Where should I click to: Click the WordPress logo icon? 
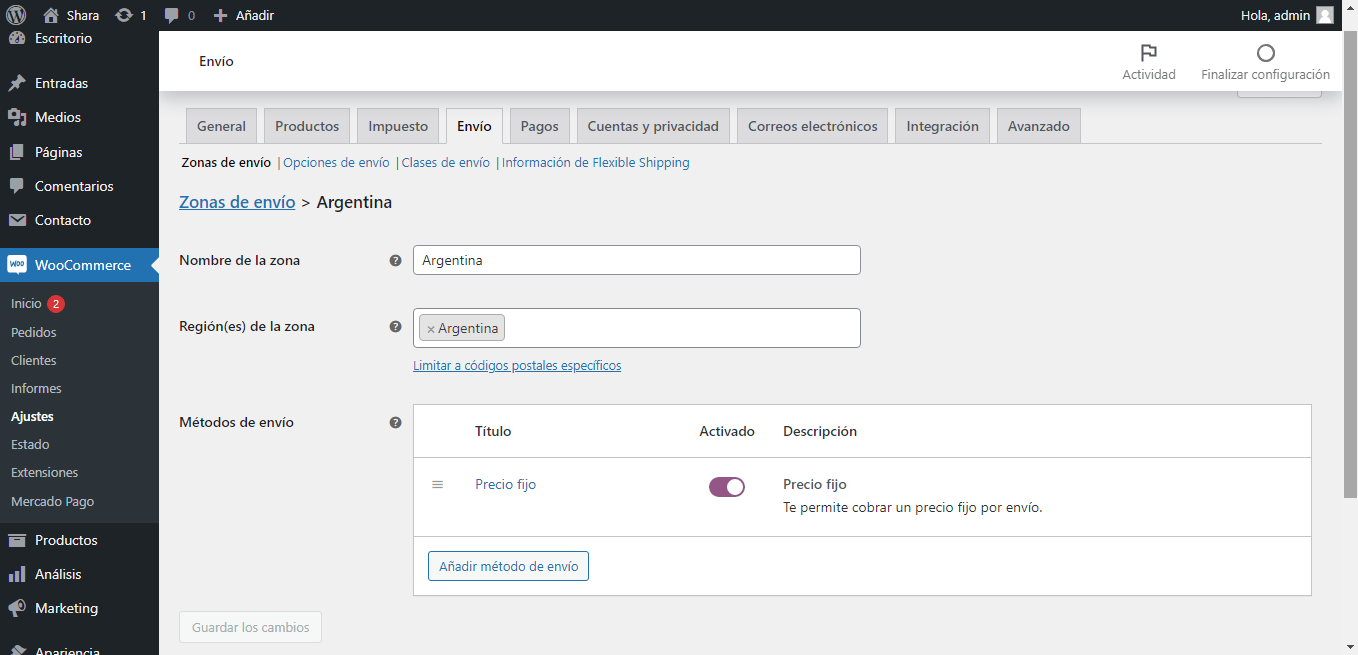click(x=16, y=15)
